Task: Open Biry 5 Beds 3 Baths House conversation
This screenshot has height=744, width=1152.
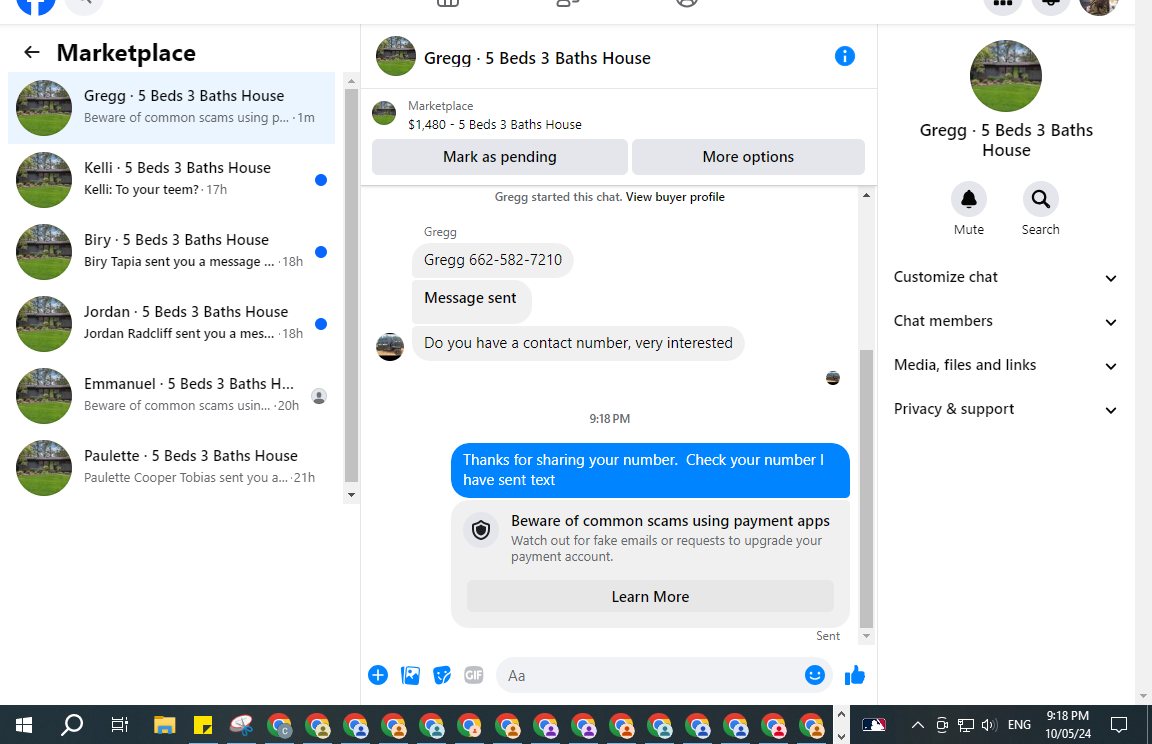Action: (x=171, y=252)
